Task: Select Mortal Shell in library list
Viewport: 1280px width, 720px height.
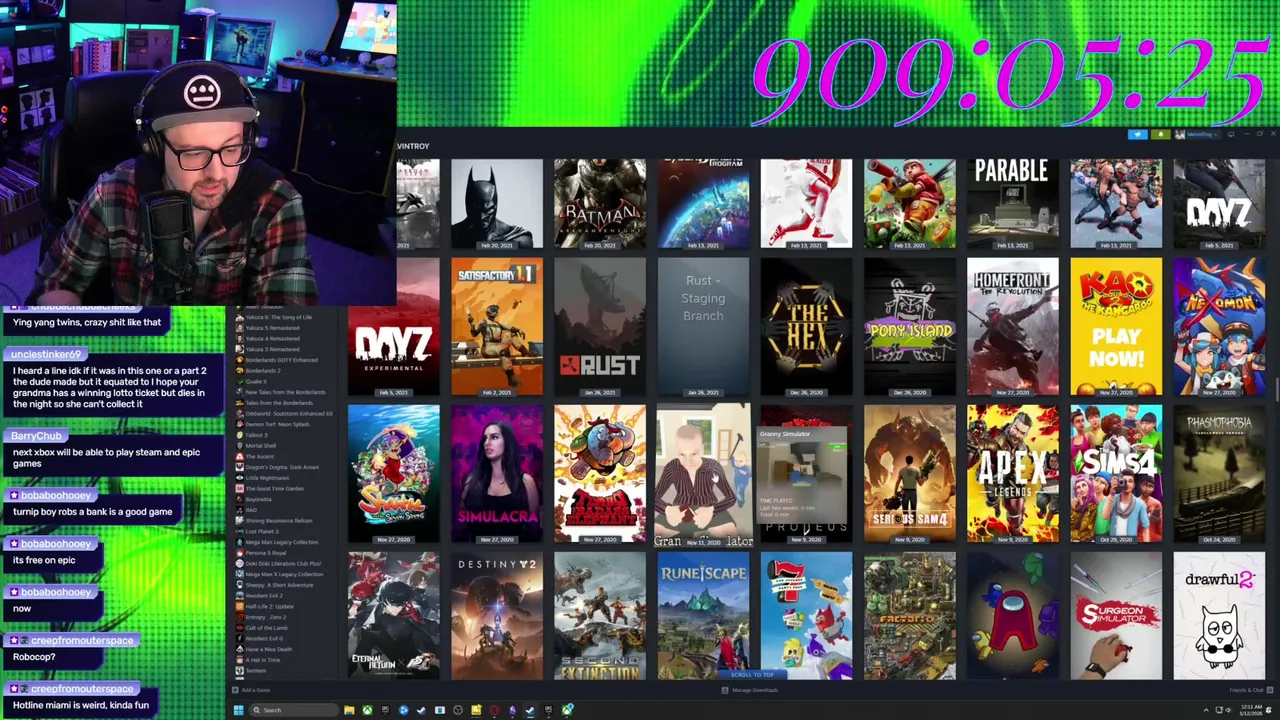Action: coord(260,445)
